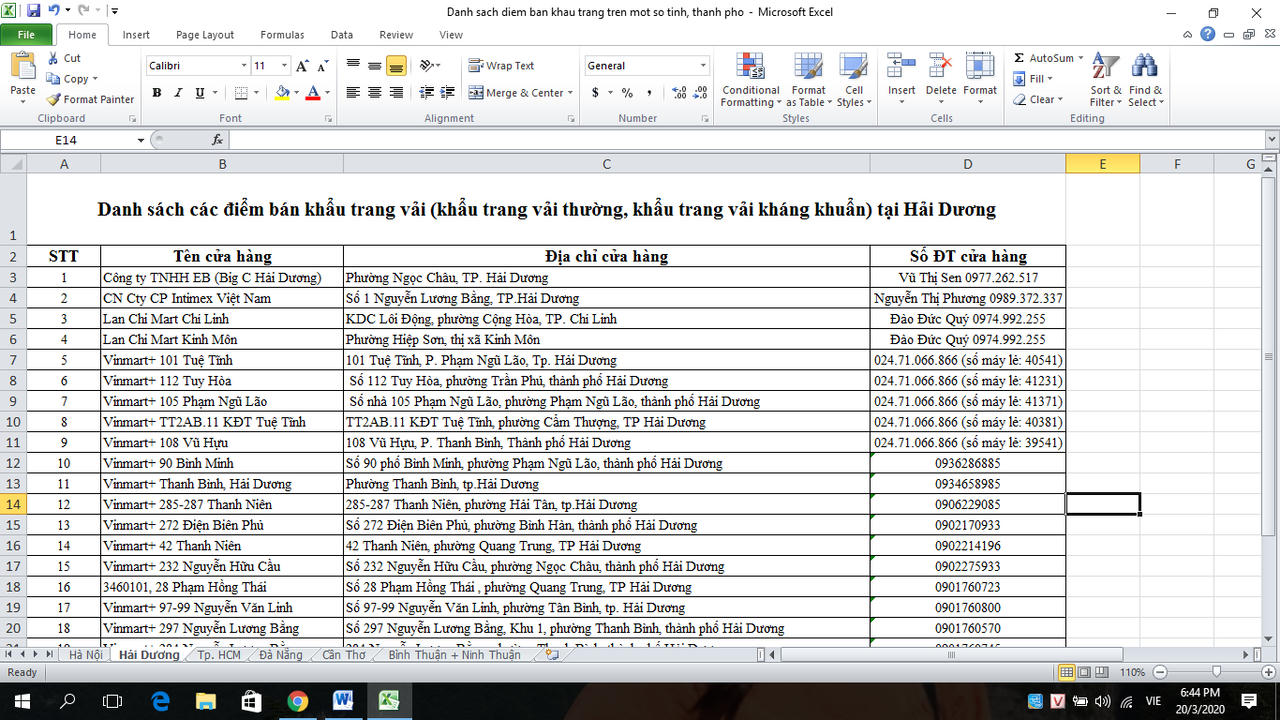The width and height of the screenshot is (1280, 720).
Task: Open the Conditional Formatting menu
Action: (750, 80)
